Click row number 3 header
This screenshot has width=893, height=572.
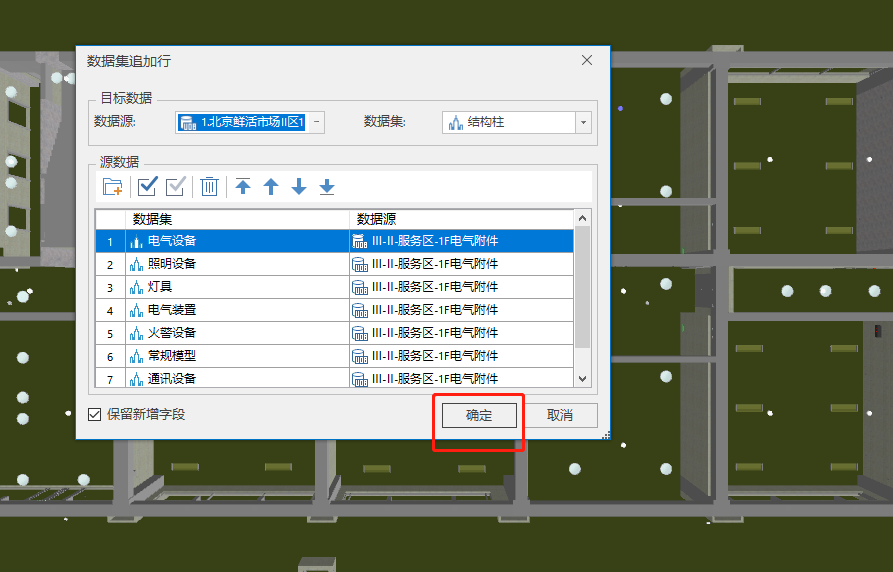(110, 287)
